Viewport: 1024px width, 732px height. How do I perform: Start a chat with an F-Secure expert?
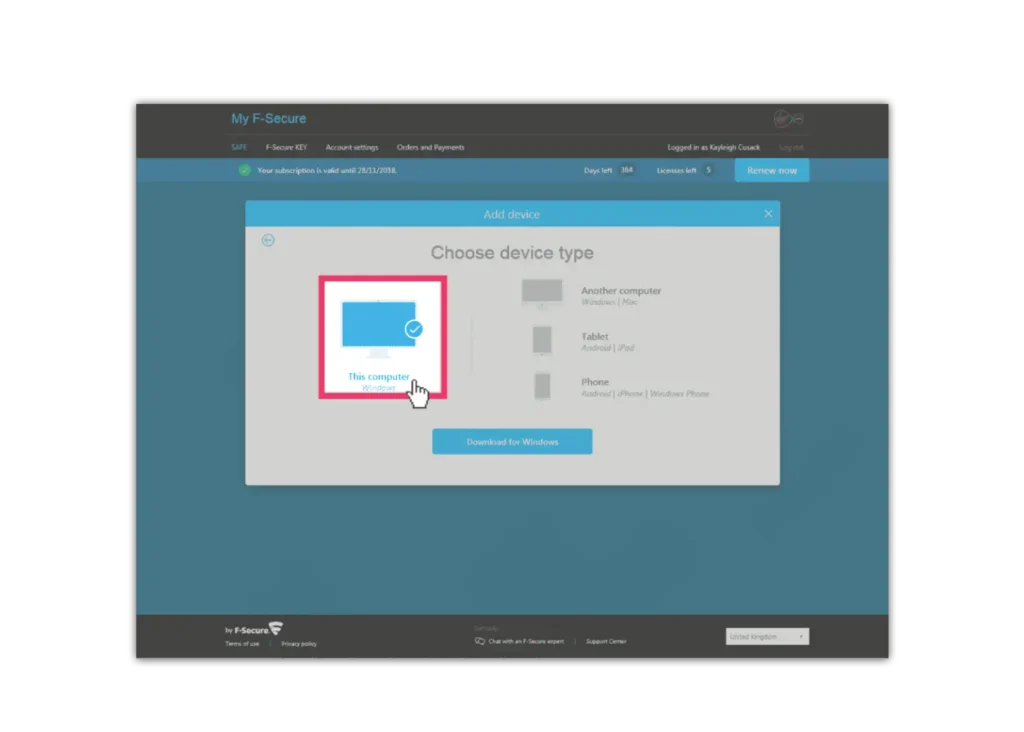(x=519, y=641)
